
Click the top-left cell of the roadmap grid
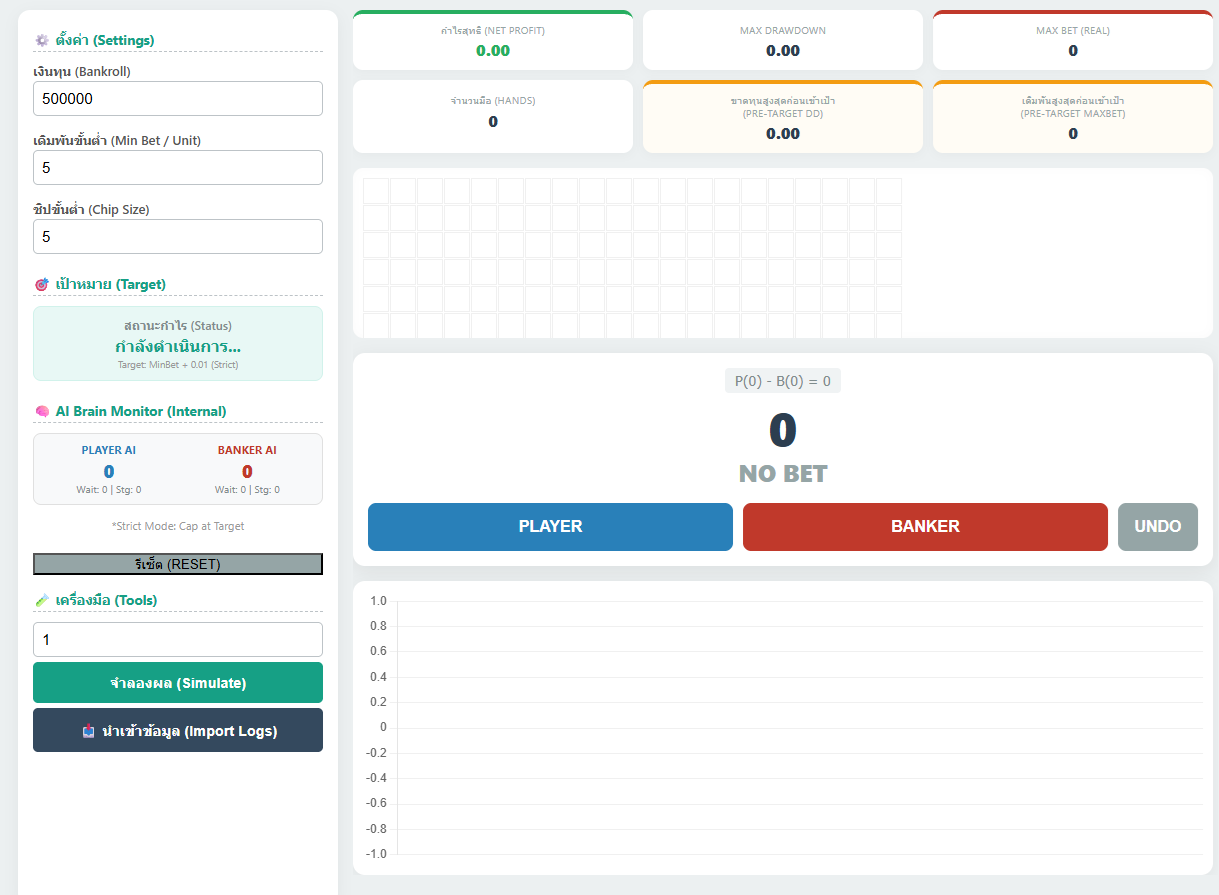(x=376, y=191)
